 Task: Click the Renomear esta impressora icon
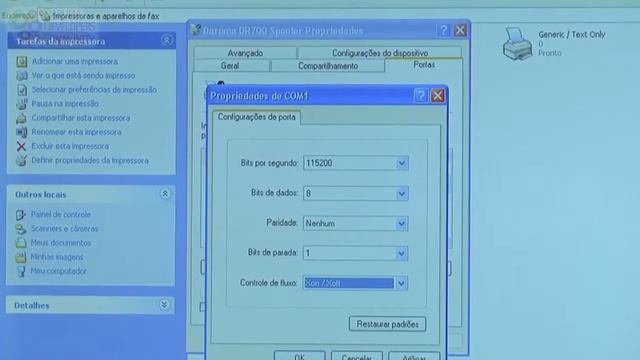pos(22,132)
